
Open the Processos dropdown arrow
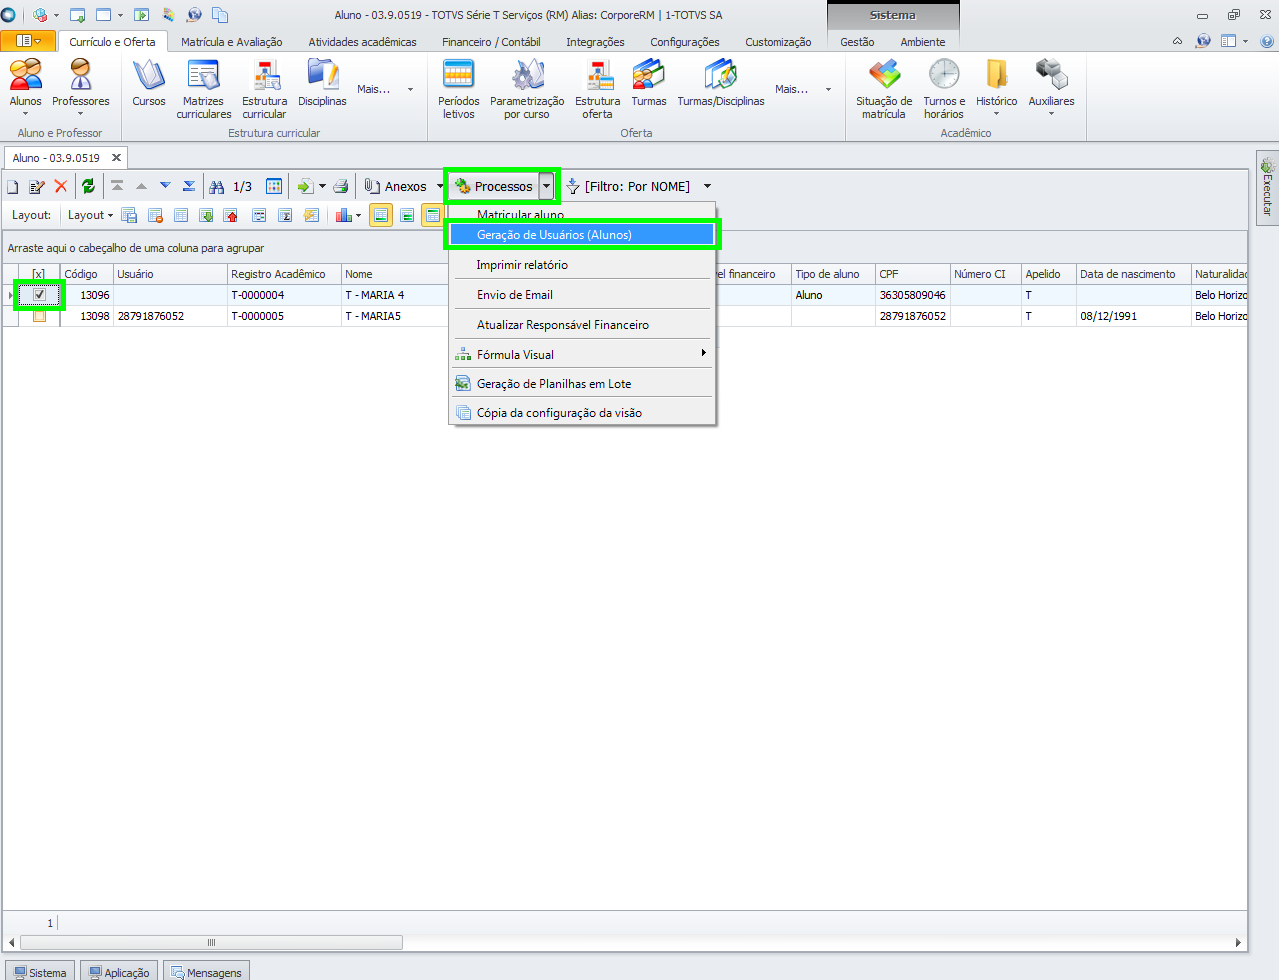pos(546,186)
